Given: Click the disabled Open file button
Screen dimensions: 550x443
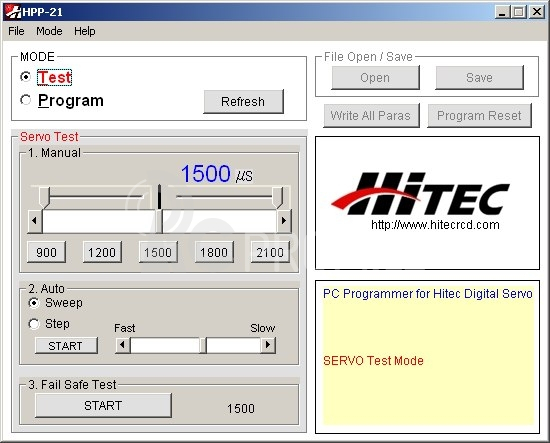Looking at the screenshot, I should click(375, 78).
